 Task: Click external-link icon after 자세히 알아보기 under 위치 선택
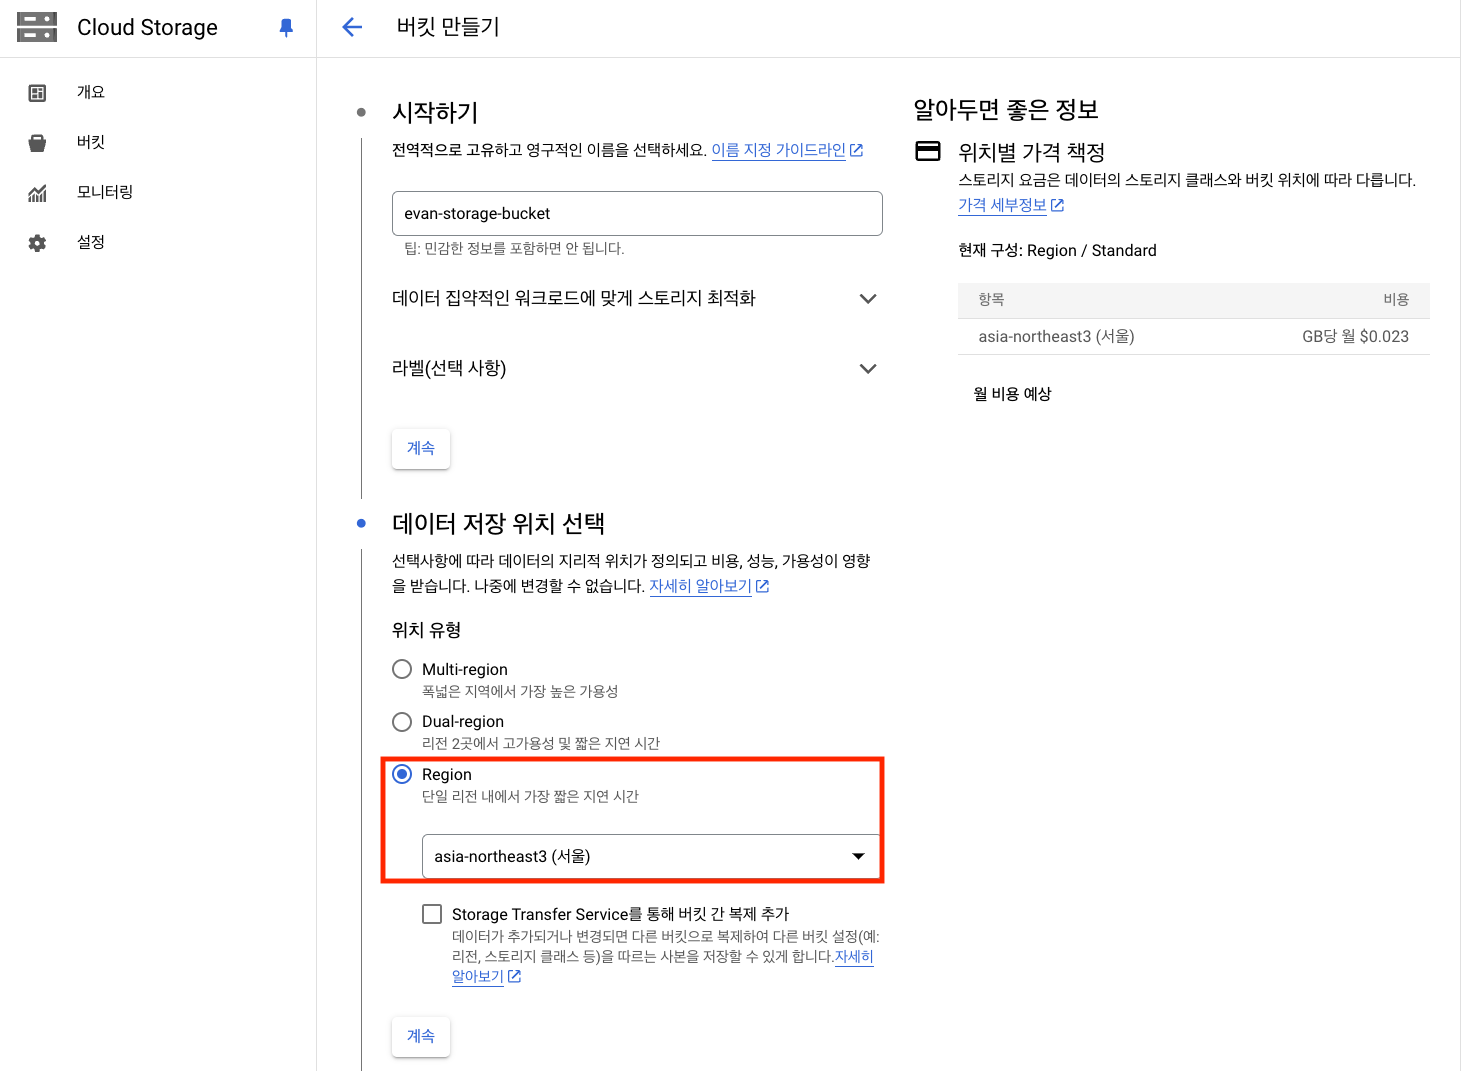(762, 586)
